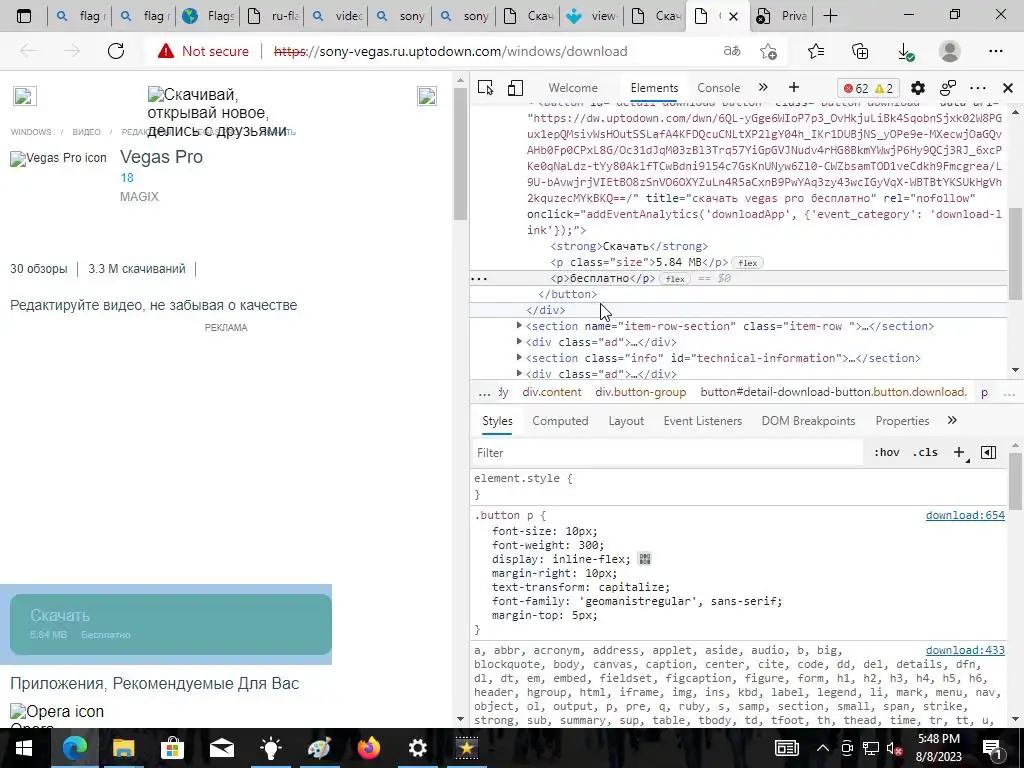Add this page to favorites
Screen dimensions: 1024x768
pyautogui.click(x=769, y=51)
